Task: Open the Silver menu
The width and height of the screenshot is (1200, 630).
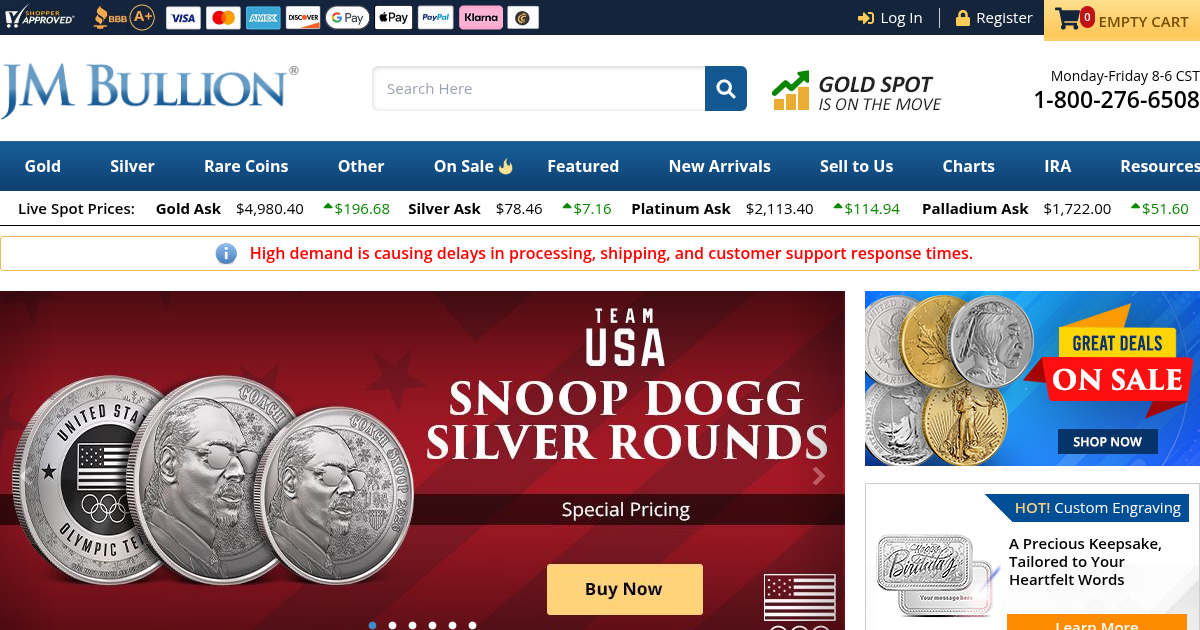Action: [132, 166]
